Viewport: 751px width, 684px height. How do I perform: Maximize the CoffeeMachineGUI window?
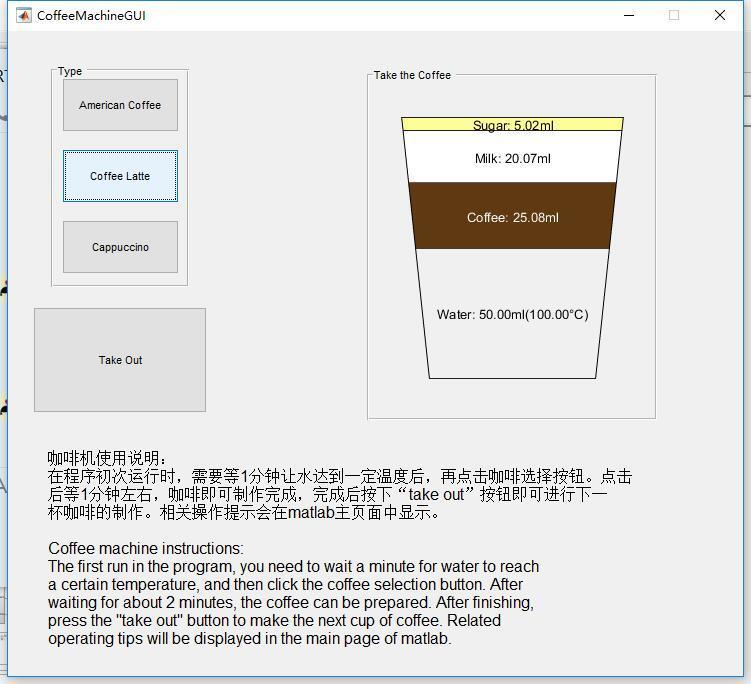(674, 15)
